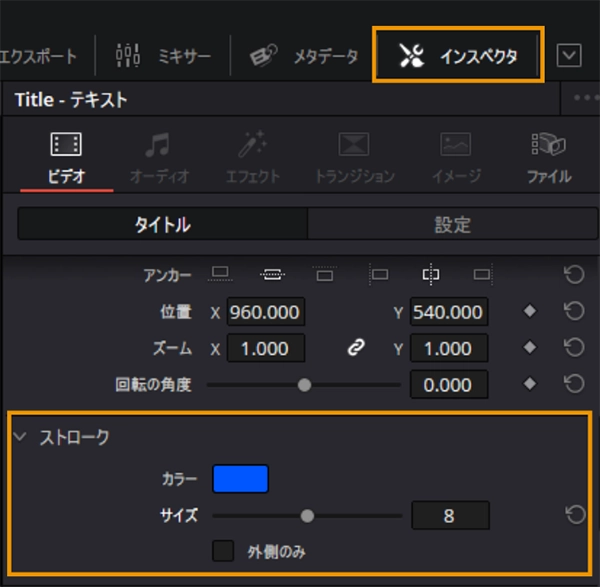Open the メタデータ panel
The width and height of the screenshot is (600, 587).
[x=303, y=56]
